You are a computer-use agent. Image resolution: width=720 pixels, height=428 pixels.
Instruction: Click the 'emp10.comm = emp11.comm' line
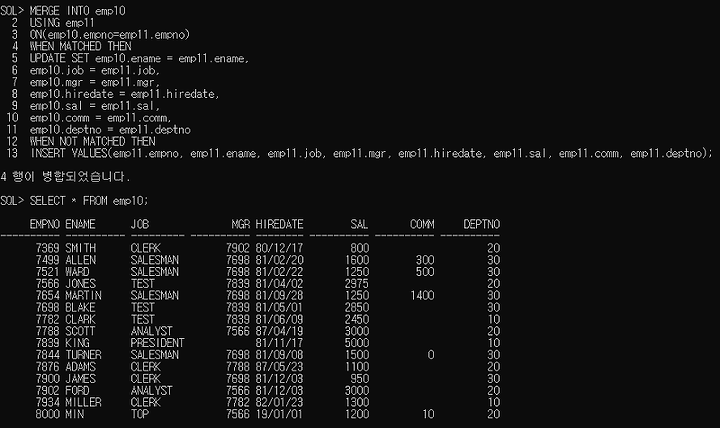coord(101,118)
